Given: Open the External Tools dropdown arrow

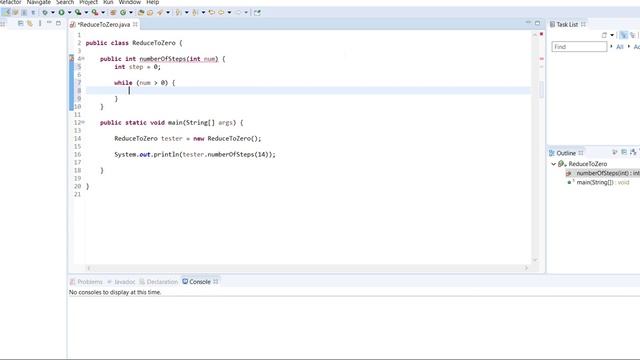Looking at the screenshot, I should click(103, 12).
